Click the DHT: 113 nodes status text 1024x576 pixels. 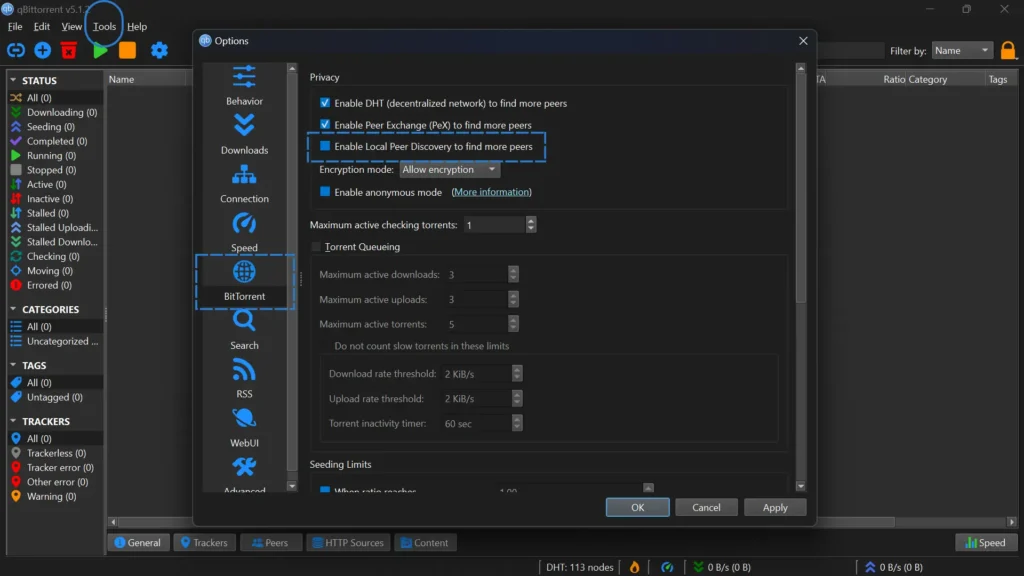pyautogui.click(x=580, y=567)
